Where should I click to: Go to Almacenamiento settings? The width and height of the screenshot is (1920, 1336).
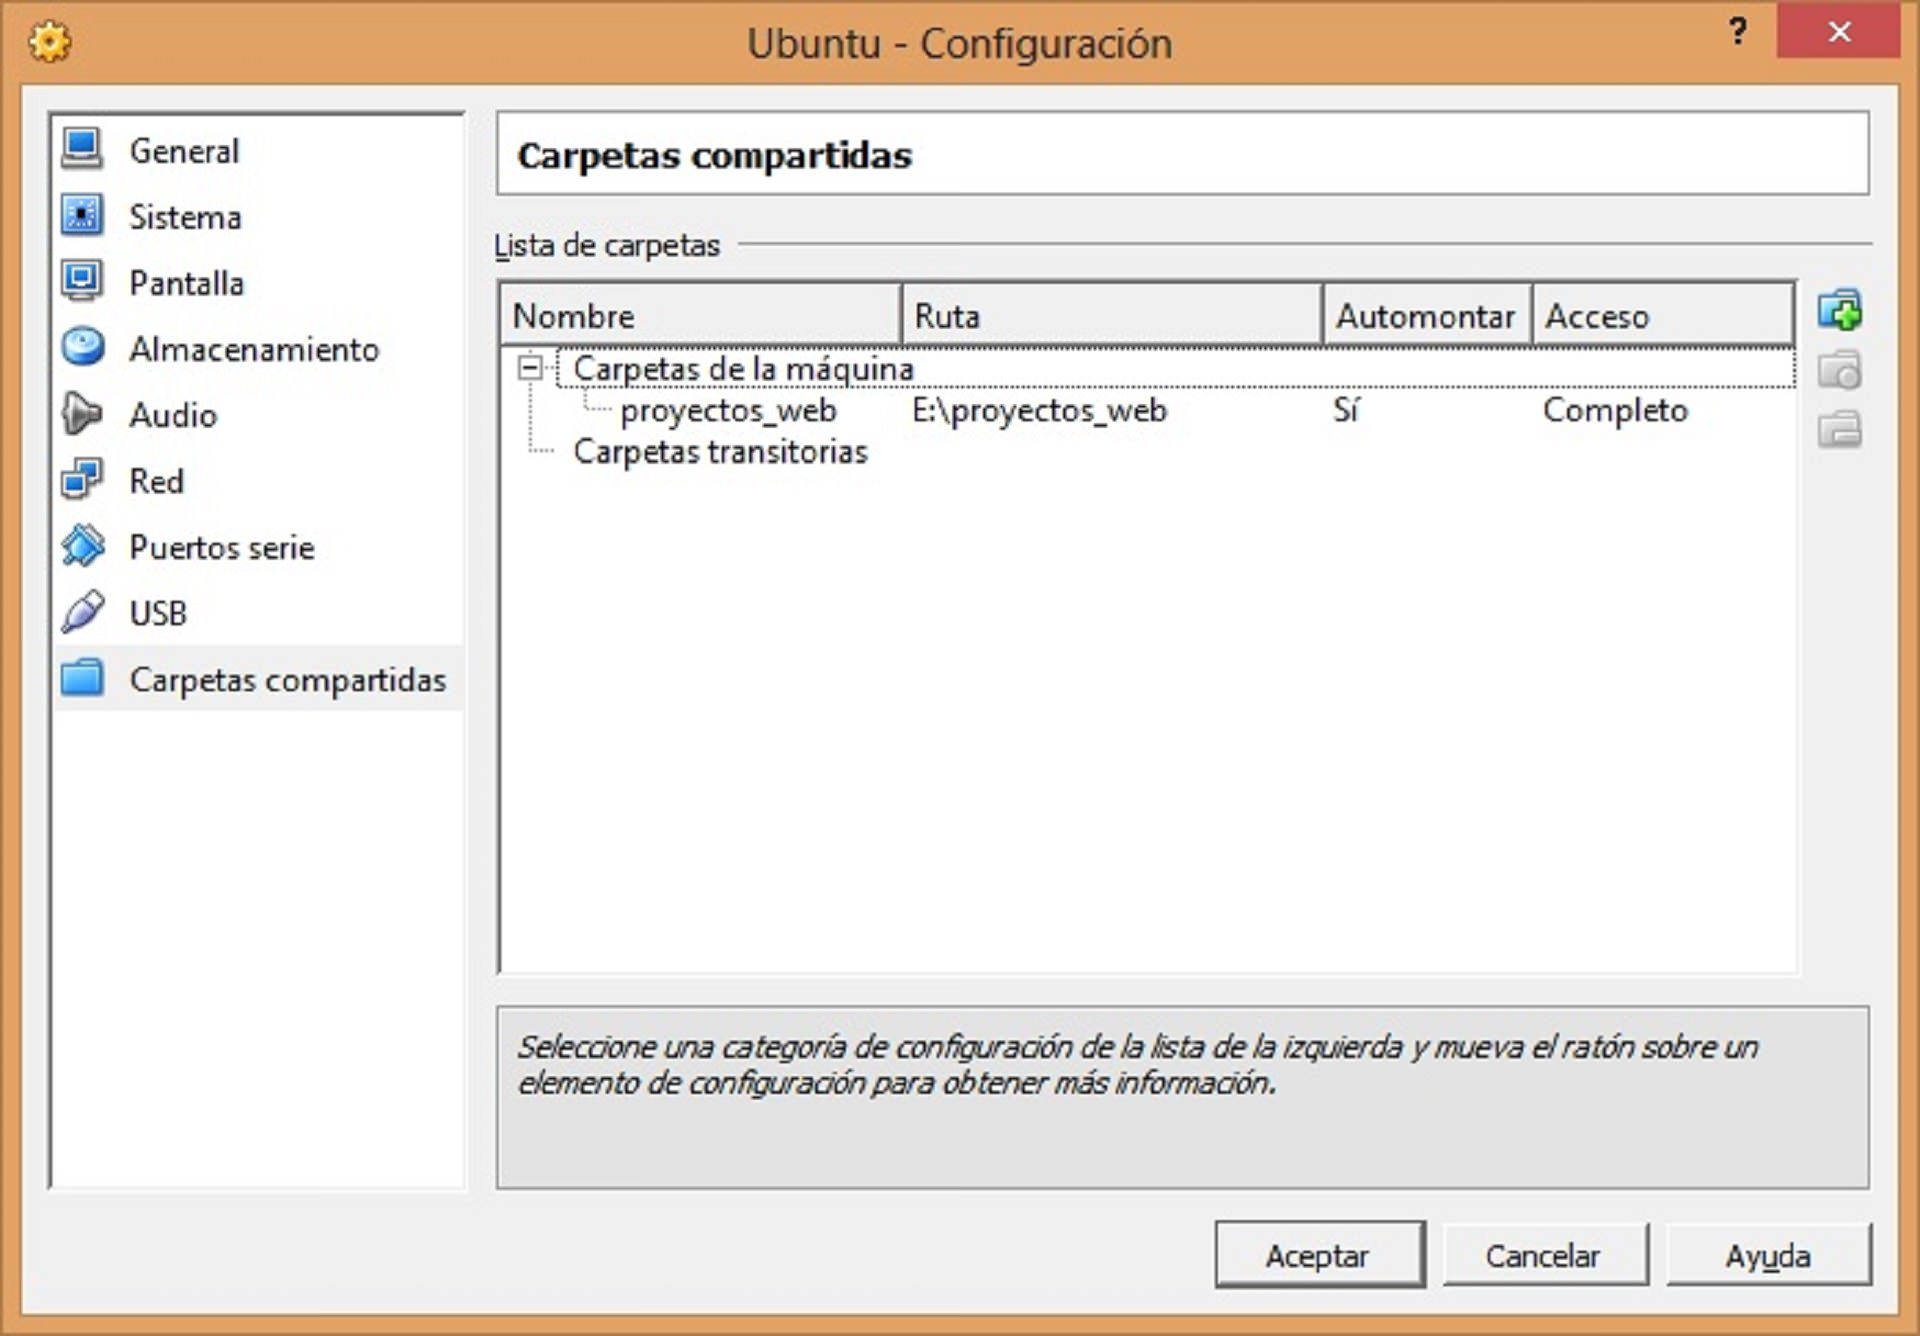[254, 349]
